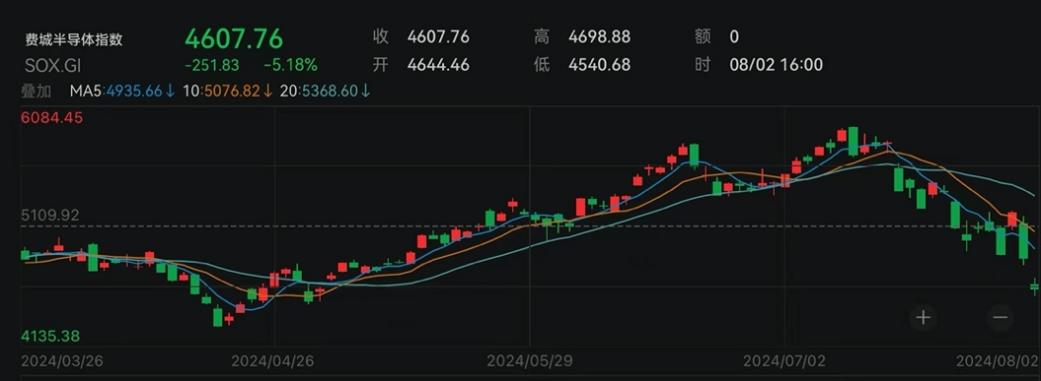Image resolution: width=1041 pixels, height=381 pixels.
Task: Click the date label 2024/05/29
Action: (529, 361)
